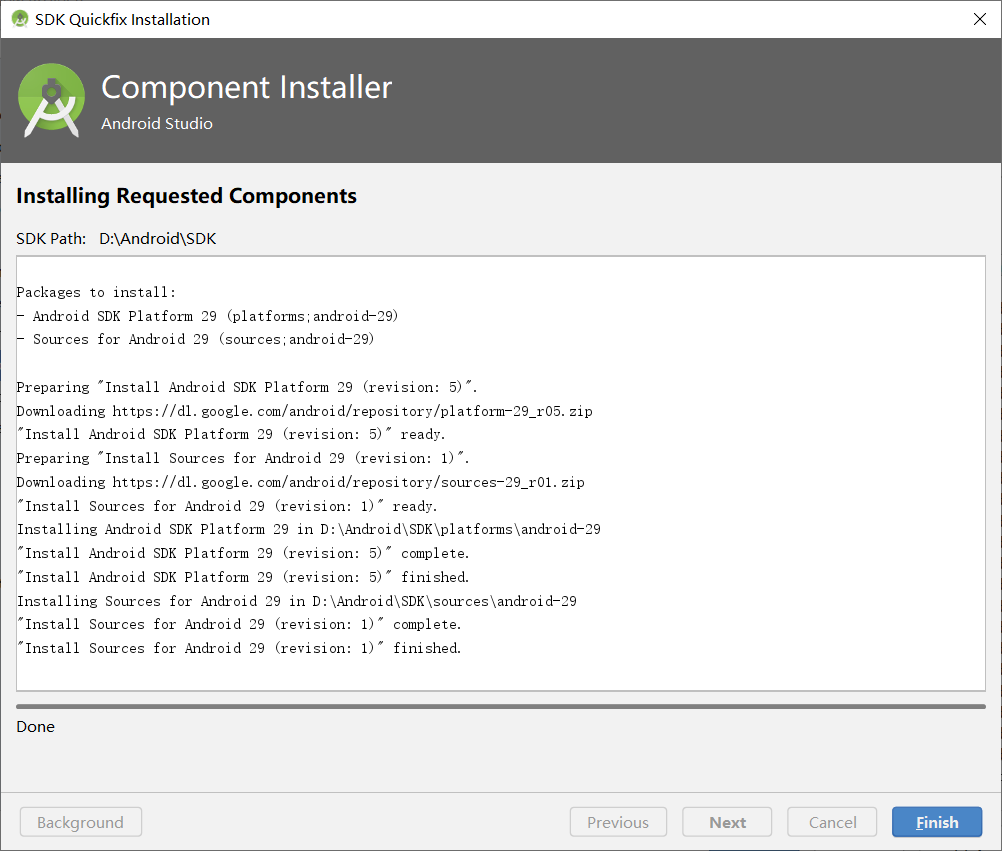Click 'Preparing Install Sources for Android 29' line
This screenshot has width=1002, height=851.
(x=243, y=459)
